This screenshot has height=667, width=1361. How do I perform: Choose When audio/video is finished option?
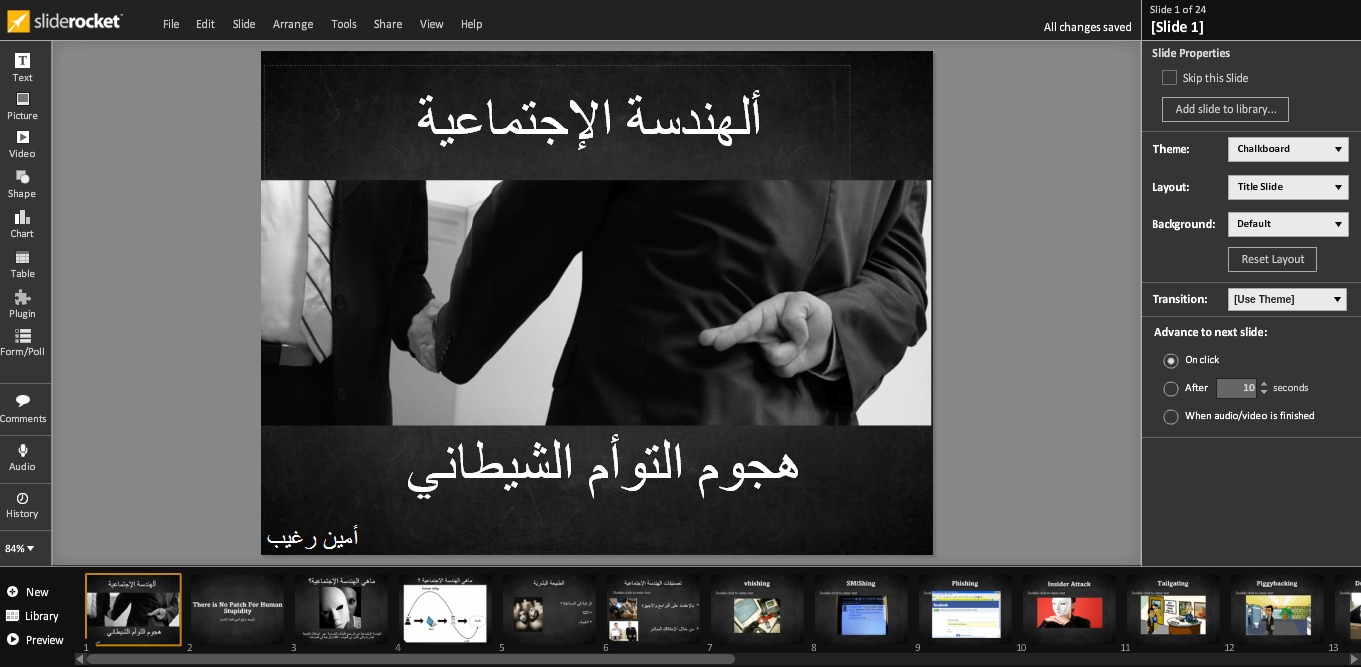click(x=1171, y=416)
